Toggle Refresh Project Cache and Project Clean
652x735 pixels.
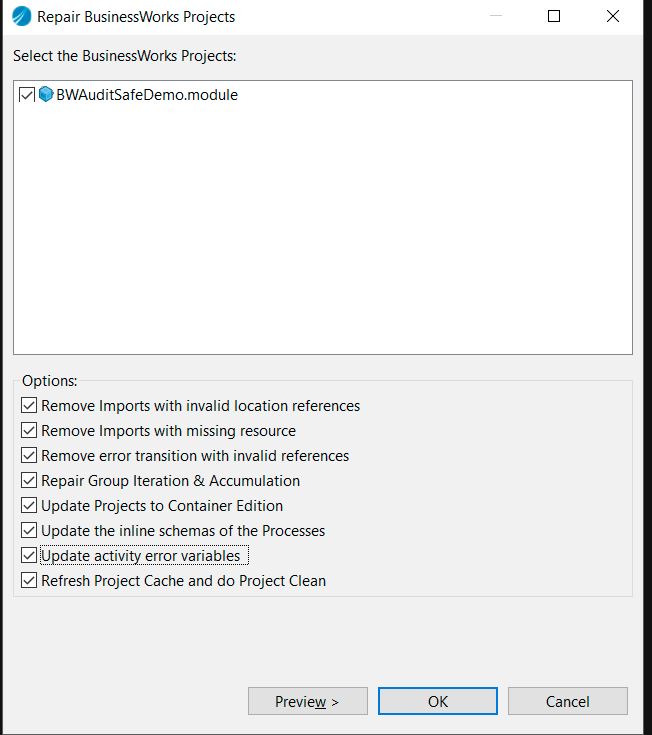click(x=28, y=581)
